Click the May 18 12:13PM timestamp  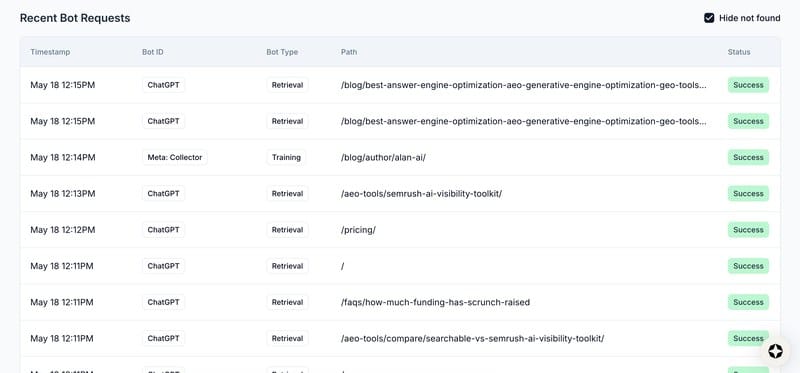point(63,194)
